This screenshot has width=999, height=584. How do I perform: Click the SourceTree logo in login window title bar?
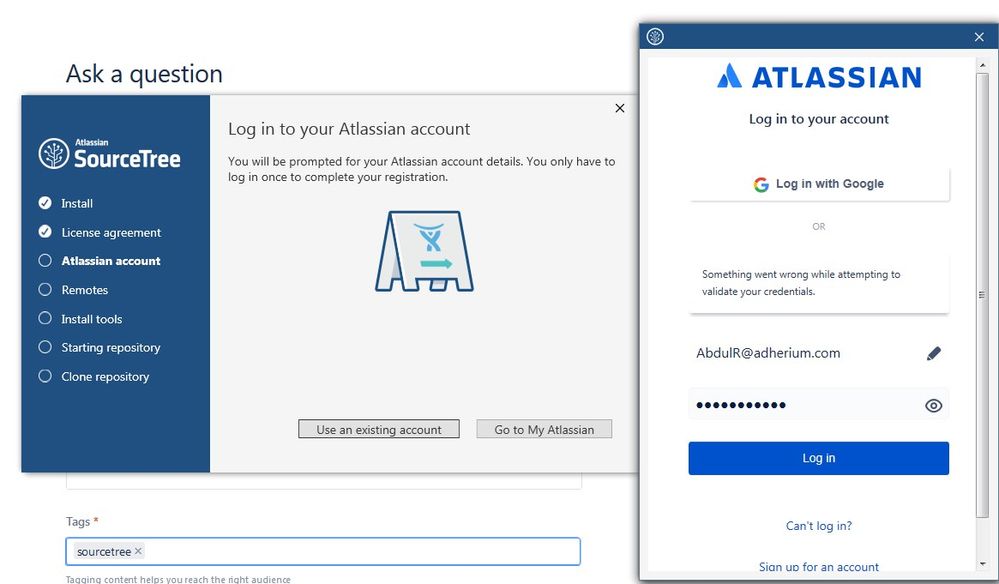pyautogui.click(x=655, y=37)
